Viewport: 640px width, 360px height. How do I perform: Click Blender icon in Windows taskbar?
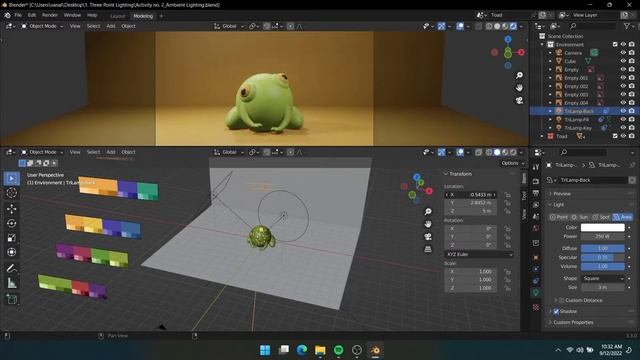tap(375, 350)
